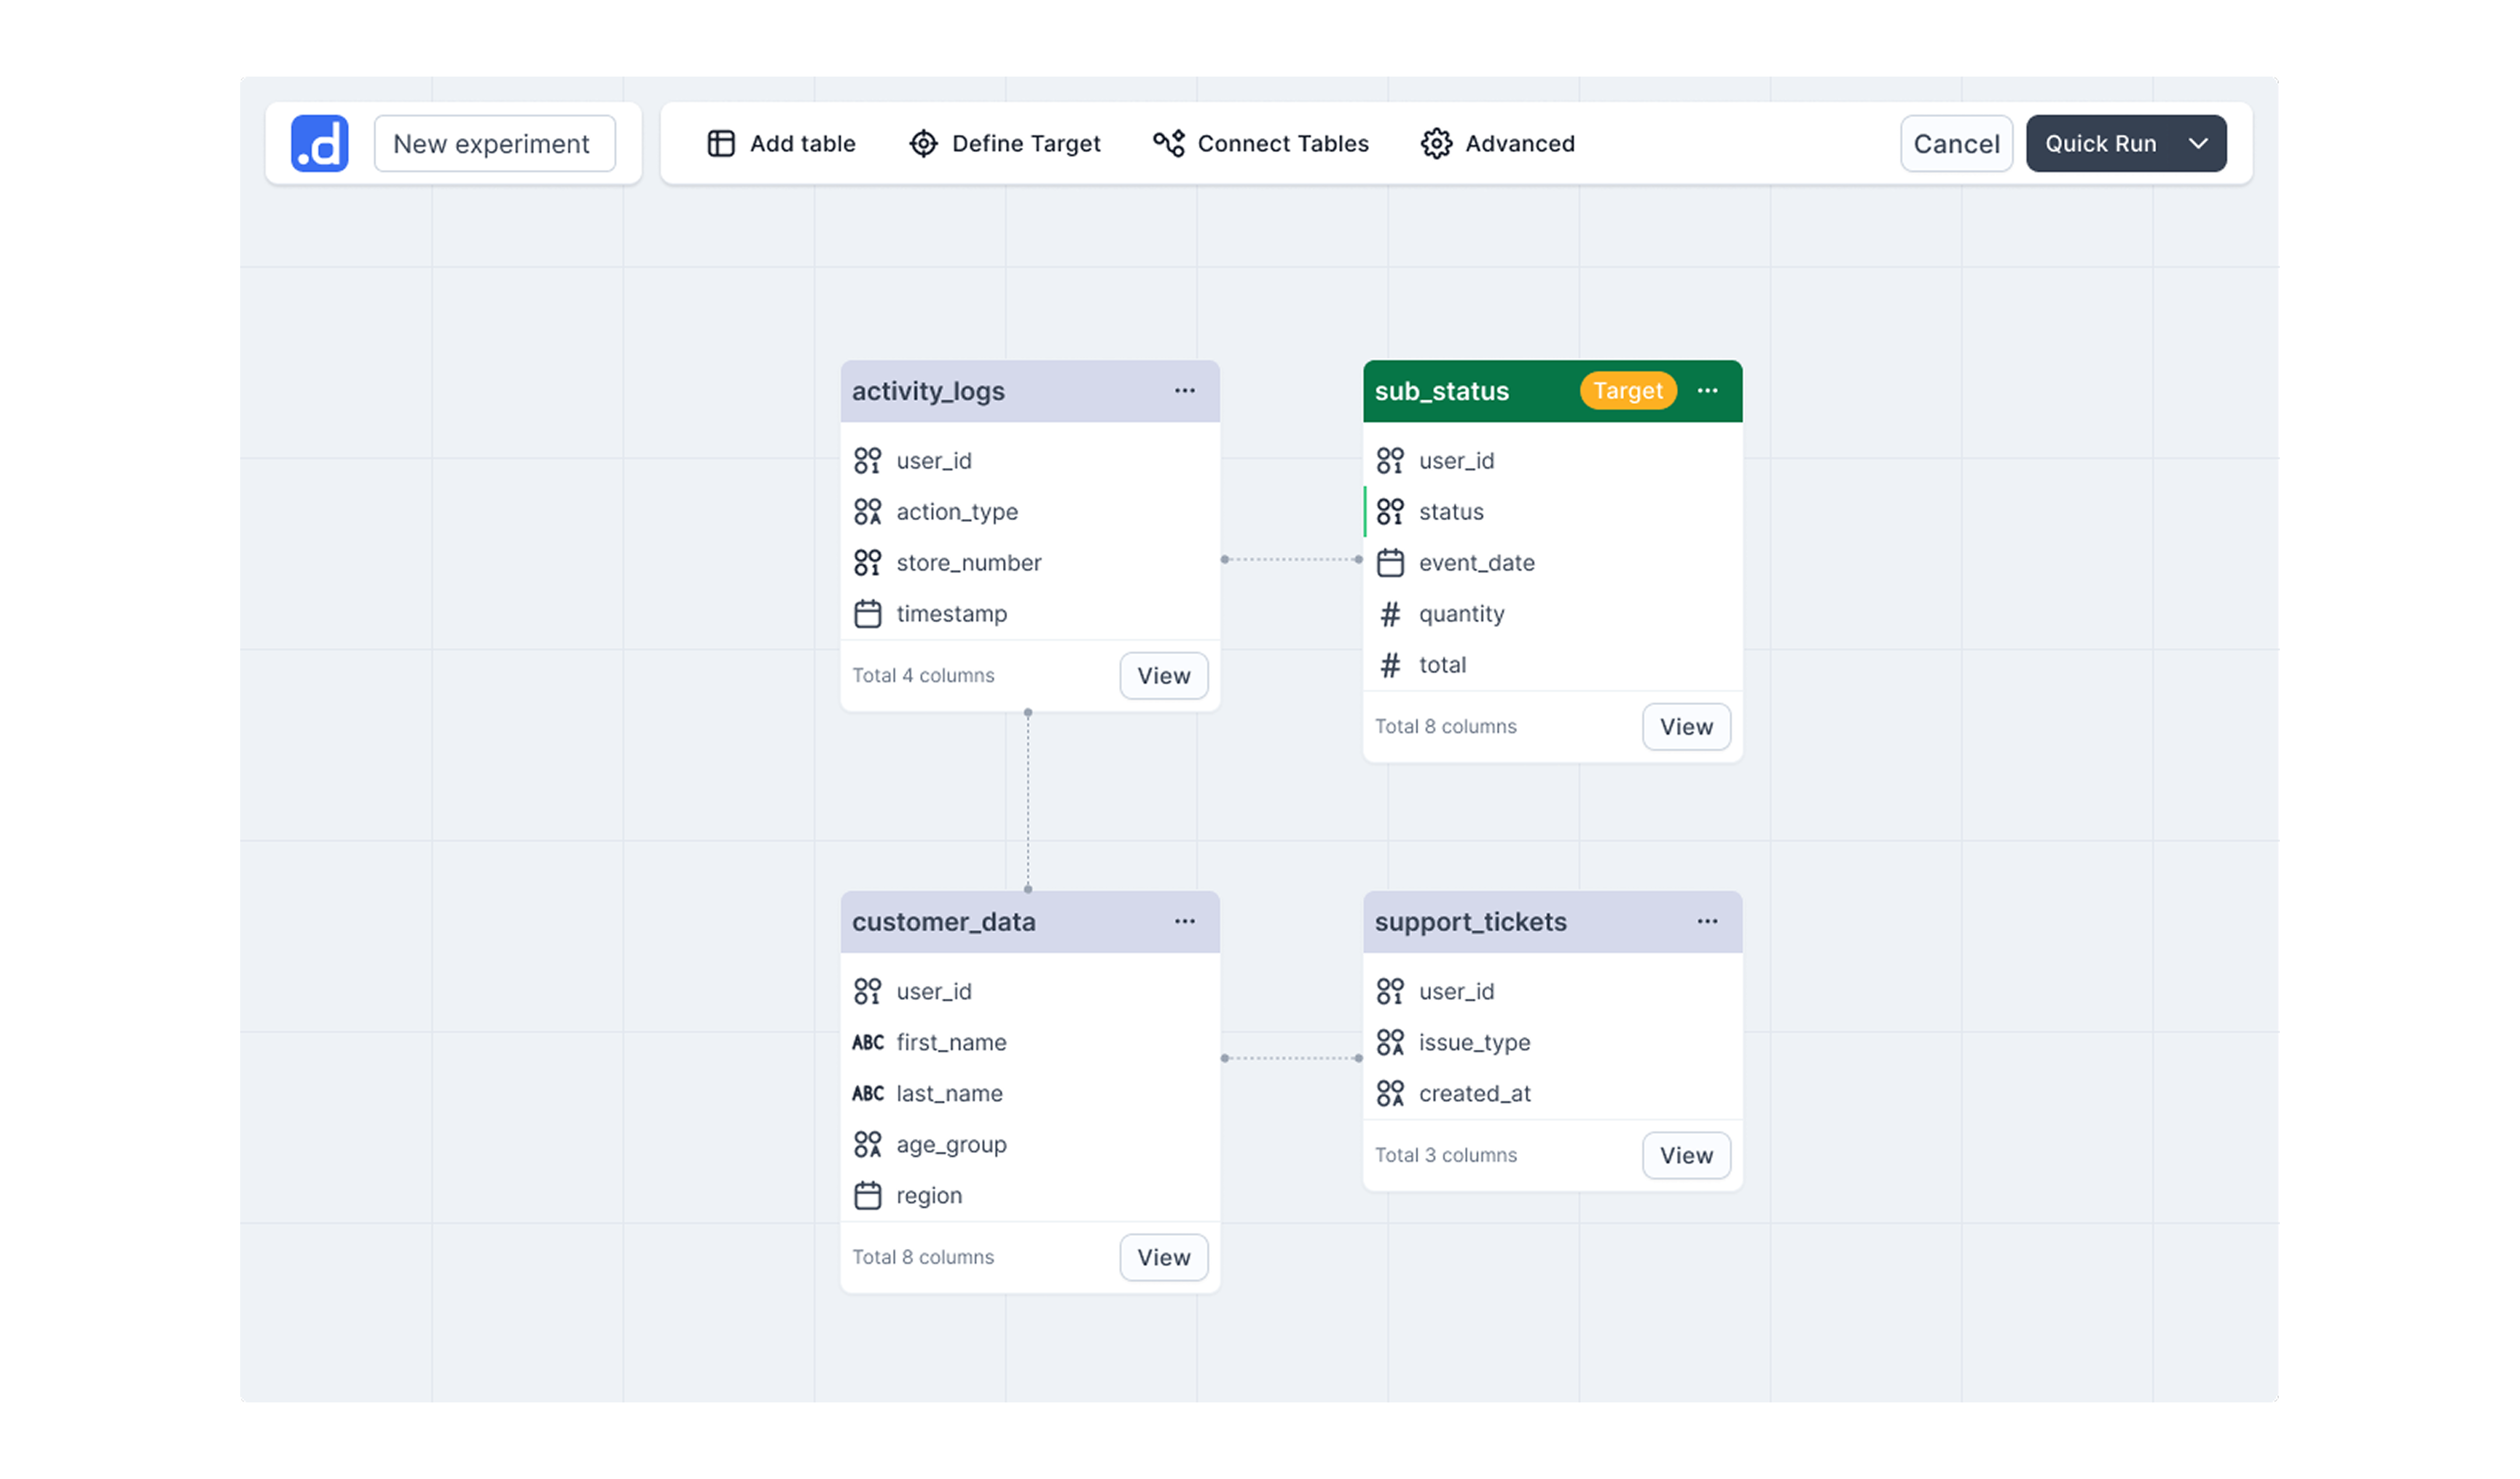The image size is (2520, 1479).
Task: View the activity_logs table
Action: (x=1164, y=676)
